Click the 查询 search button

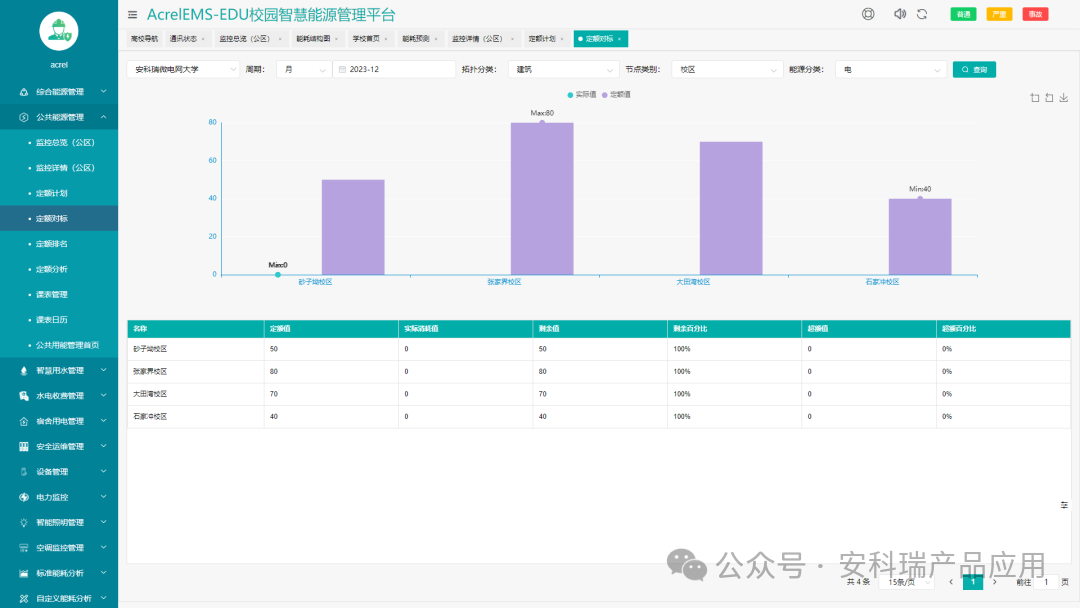pos(974,70)
